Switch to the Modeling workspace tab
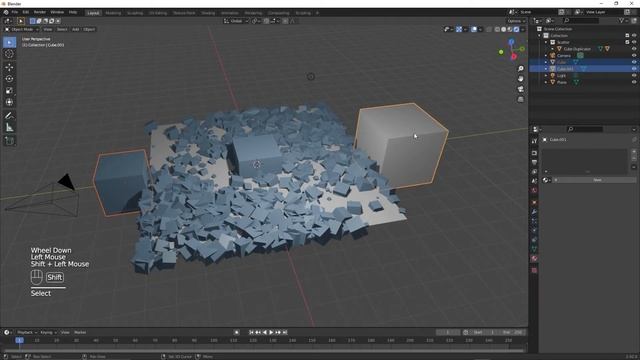 [x=113, y=13]
